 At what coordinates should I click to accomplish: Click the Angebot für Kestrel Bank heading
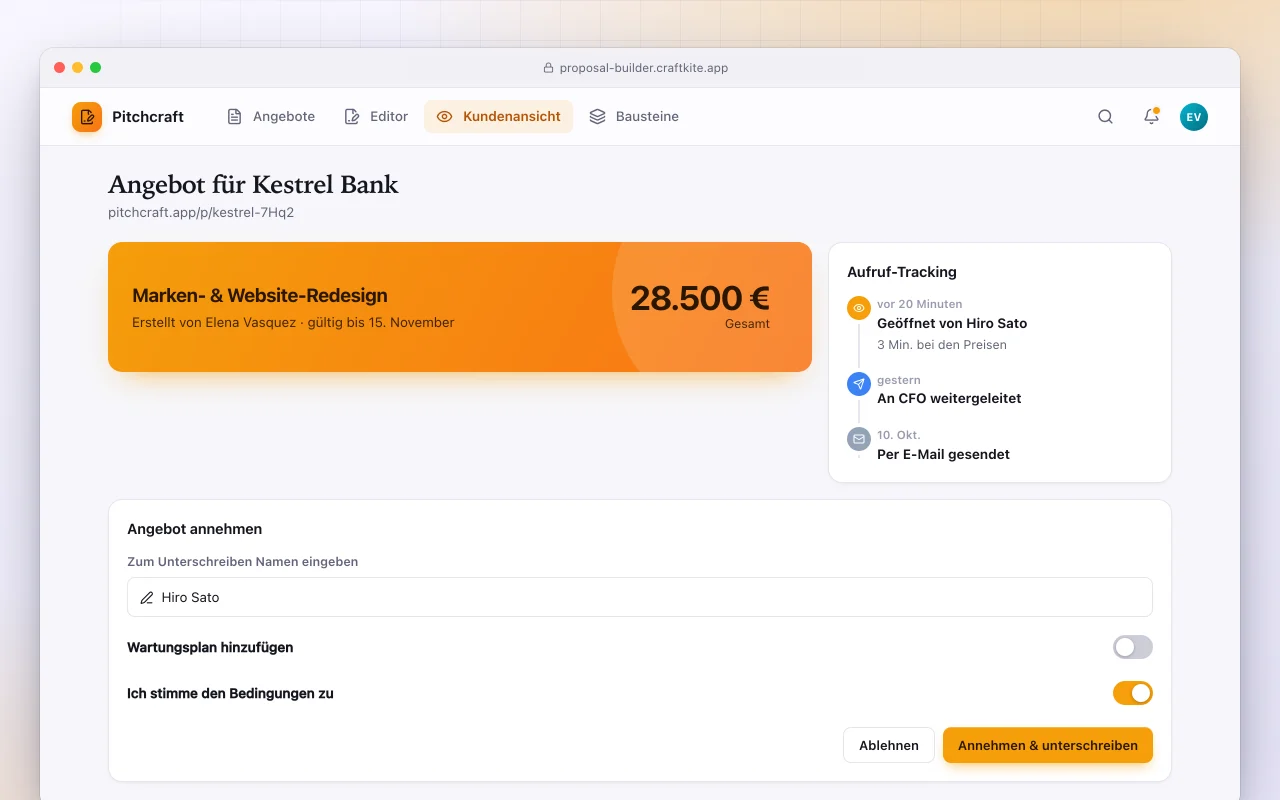pos(253,185)
